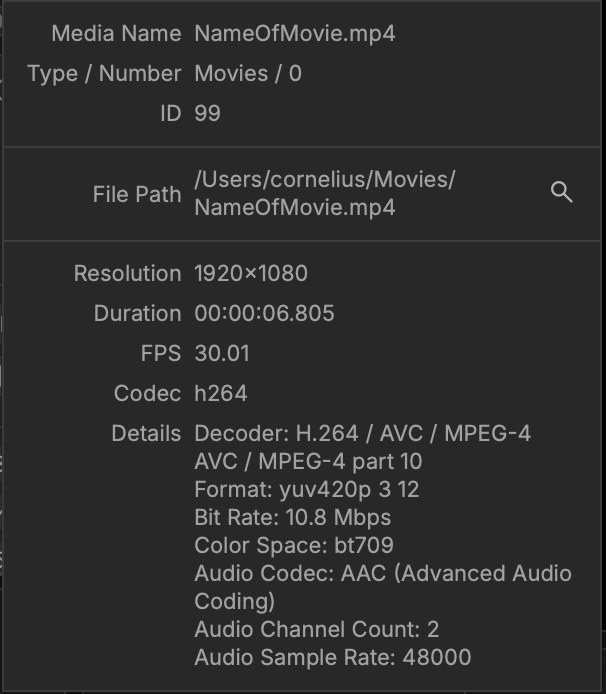Click the ID value 99
Image resolution: width=606 pixels, height=694 pixels.
point(207,113)
